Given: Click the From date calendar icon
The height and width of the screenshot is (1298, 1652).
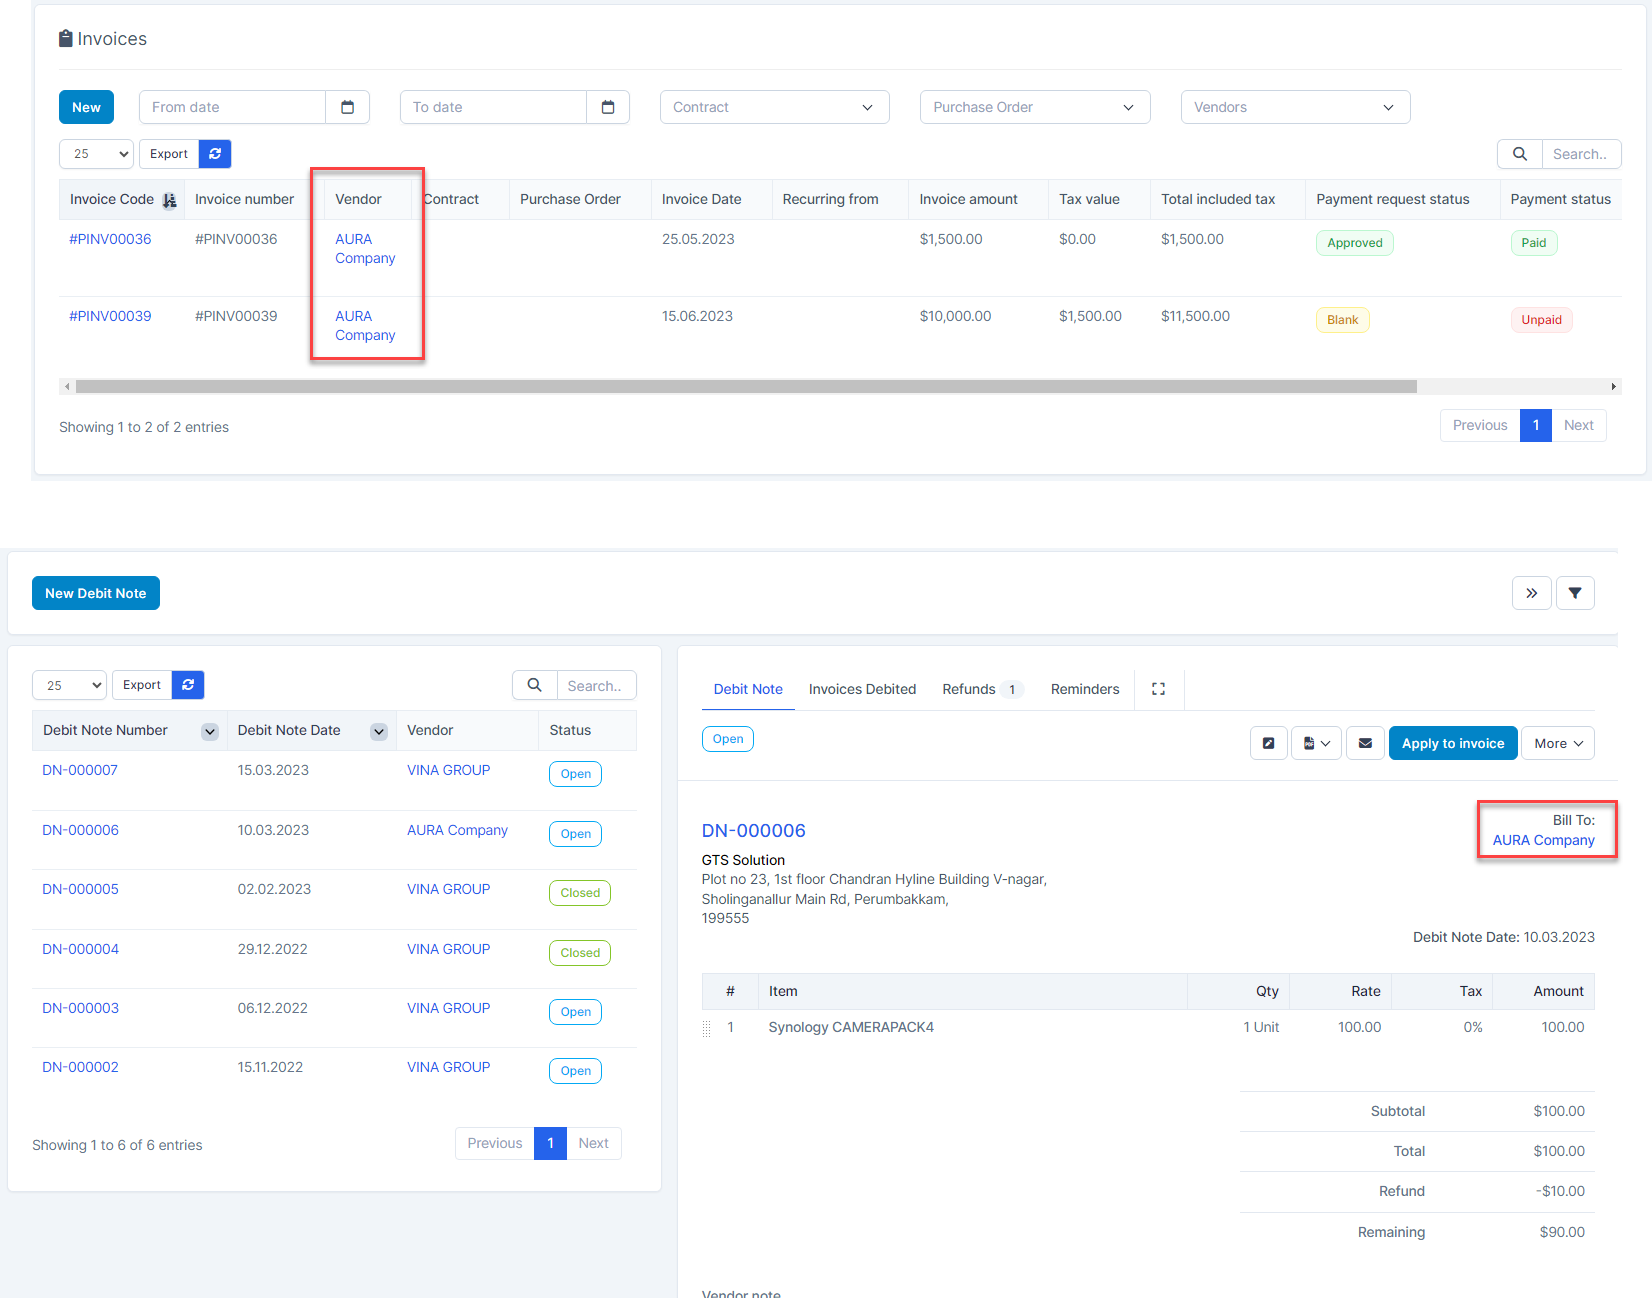Looking at the screenshot, I should (x=347, y=107).
